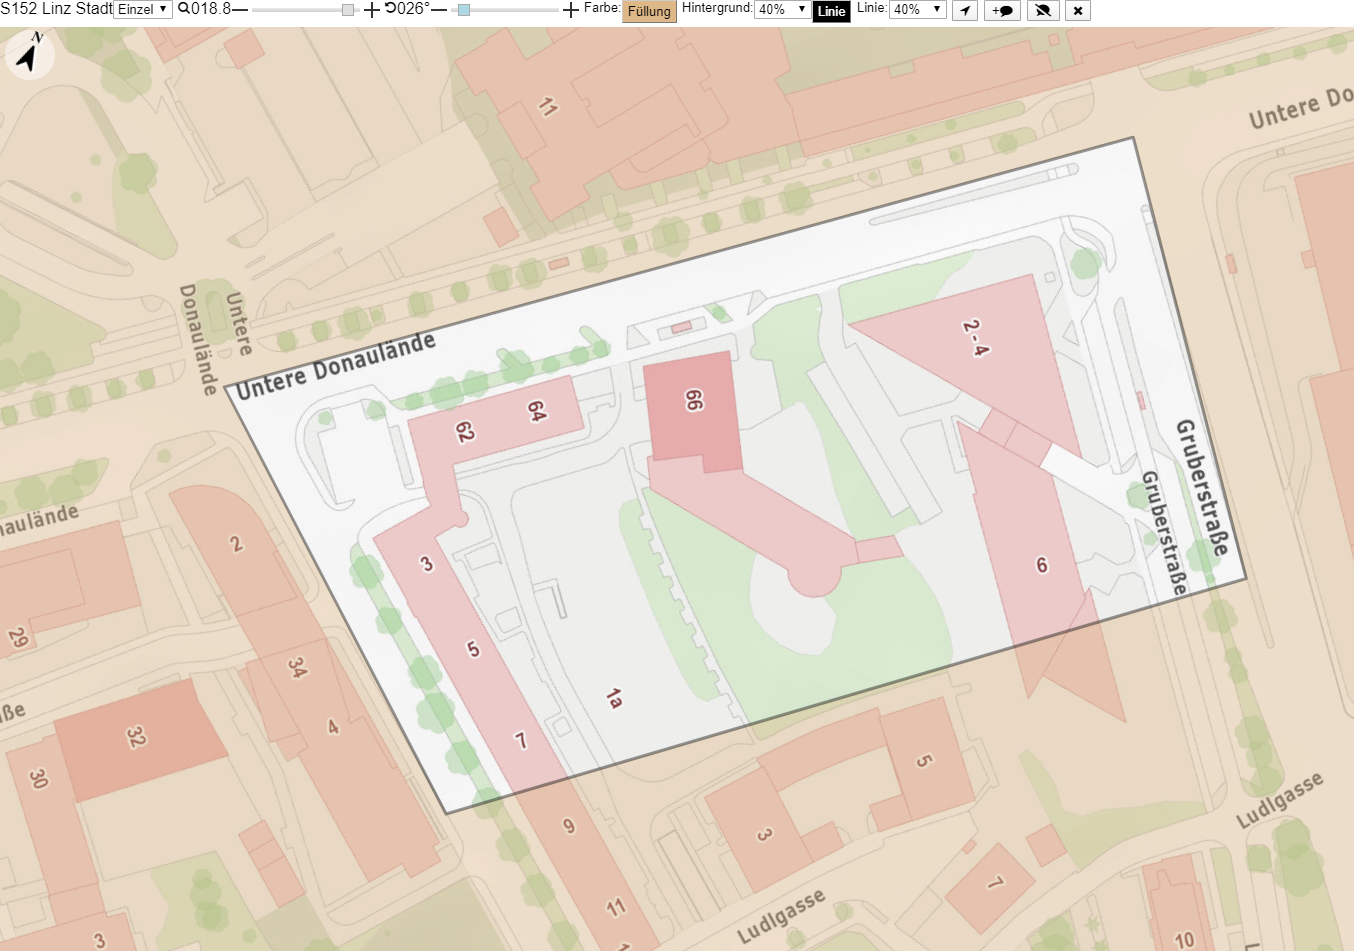The width and height of the screenshot is (1354, 951).
Task: Click building 66 on the map
Action: click(x=692, y=410)
